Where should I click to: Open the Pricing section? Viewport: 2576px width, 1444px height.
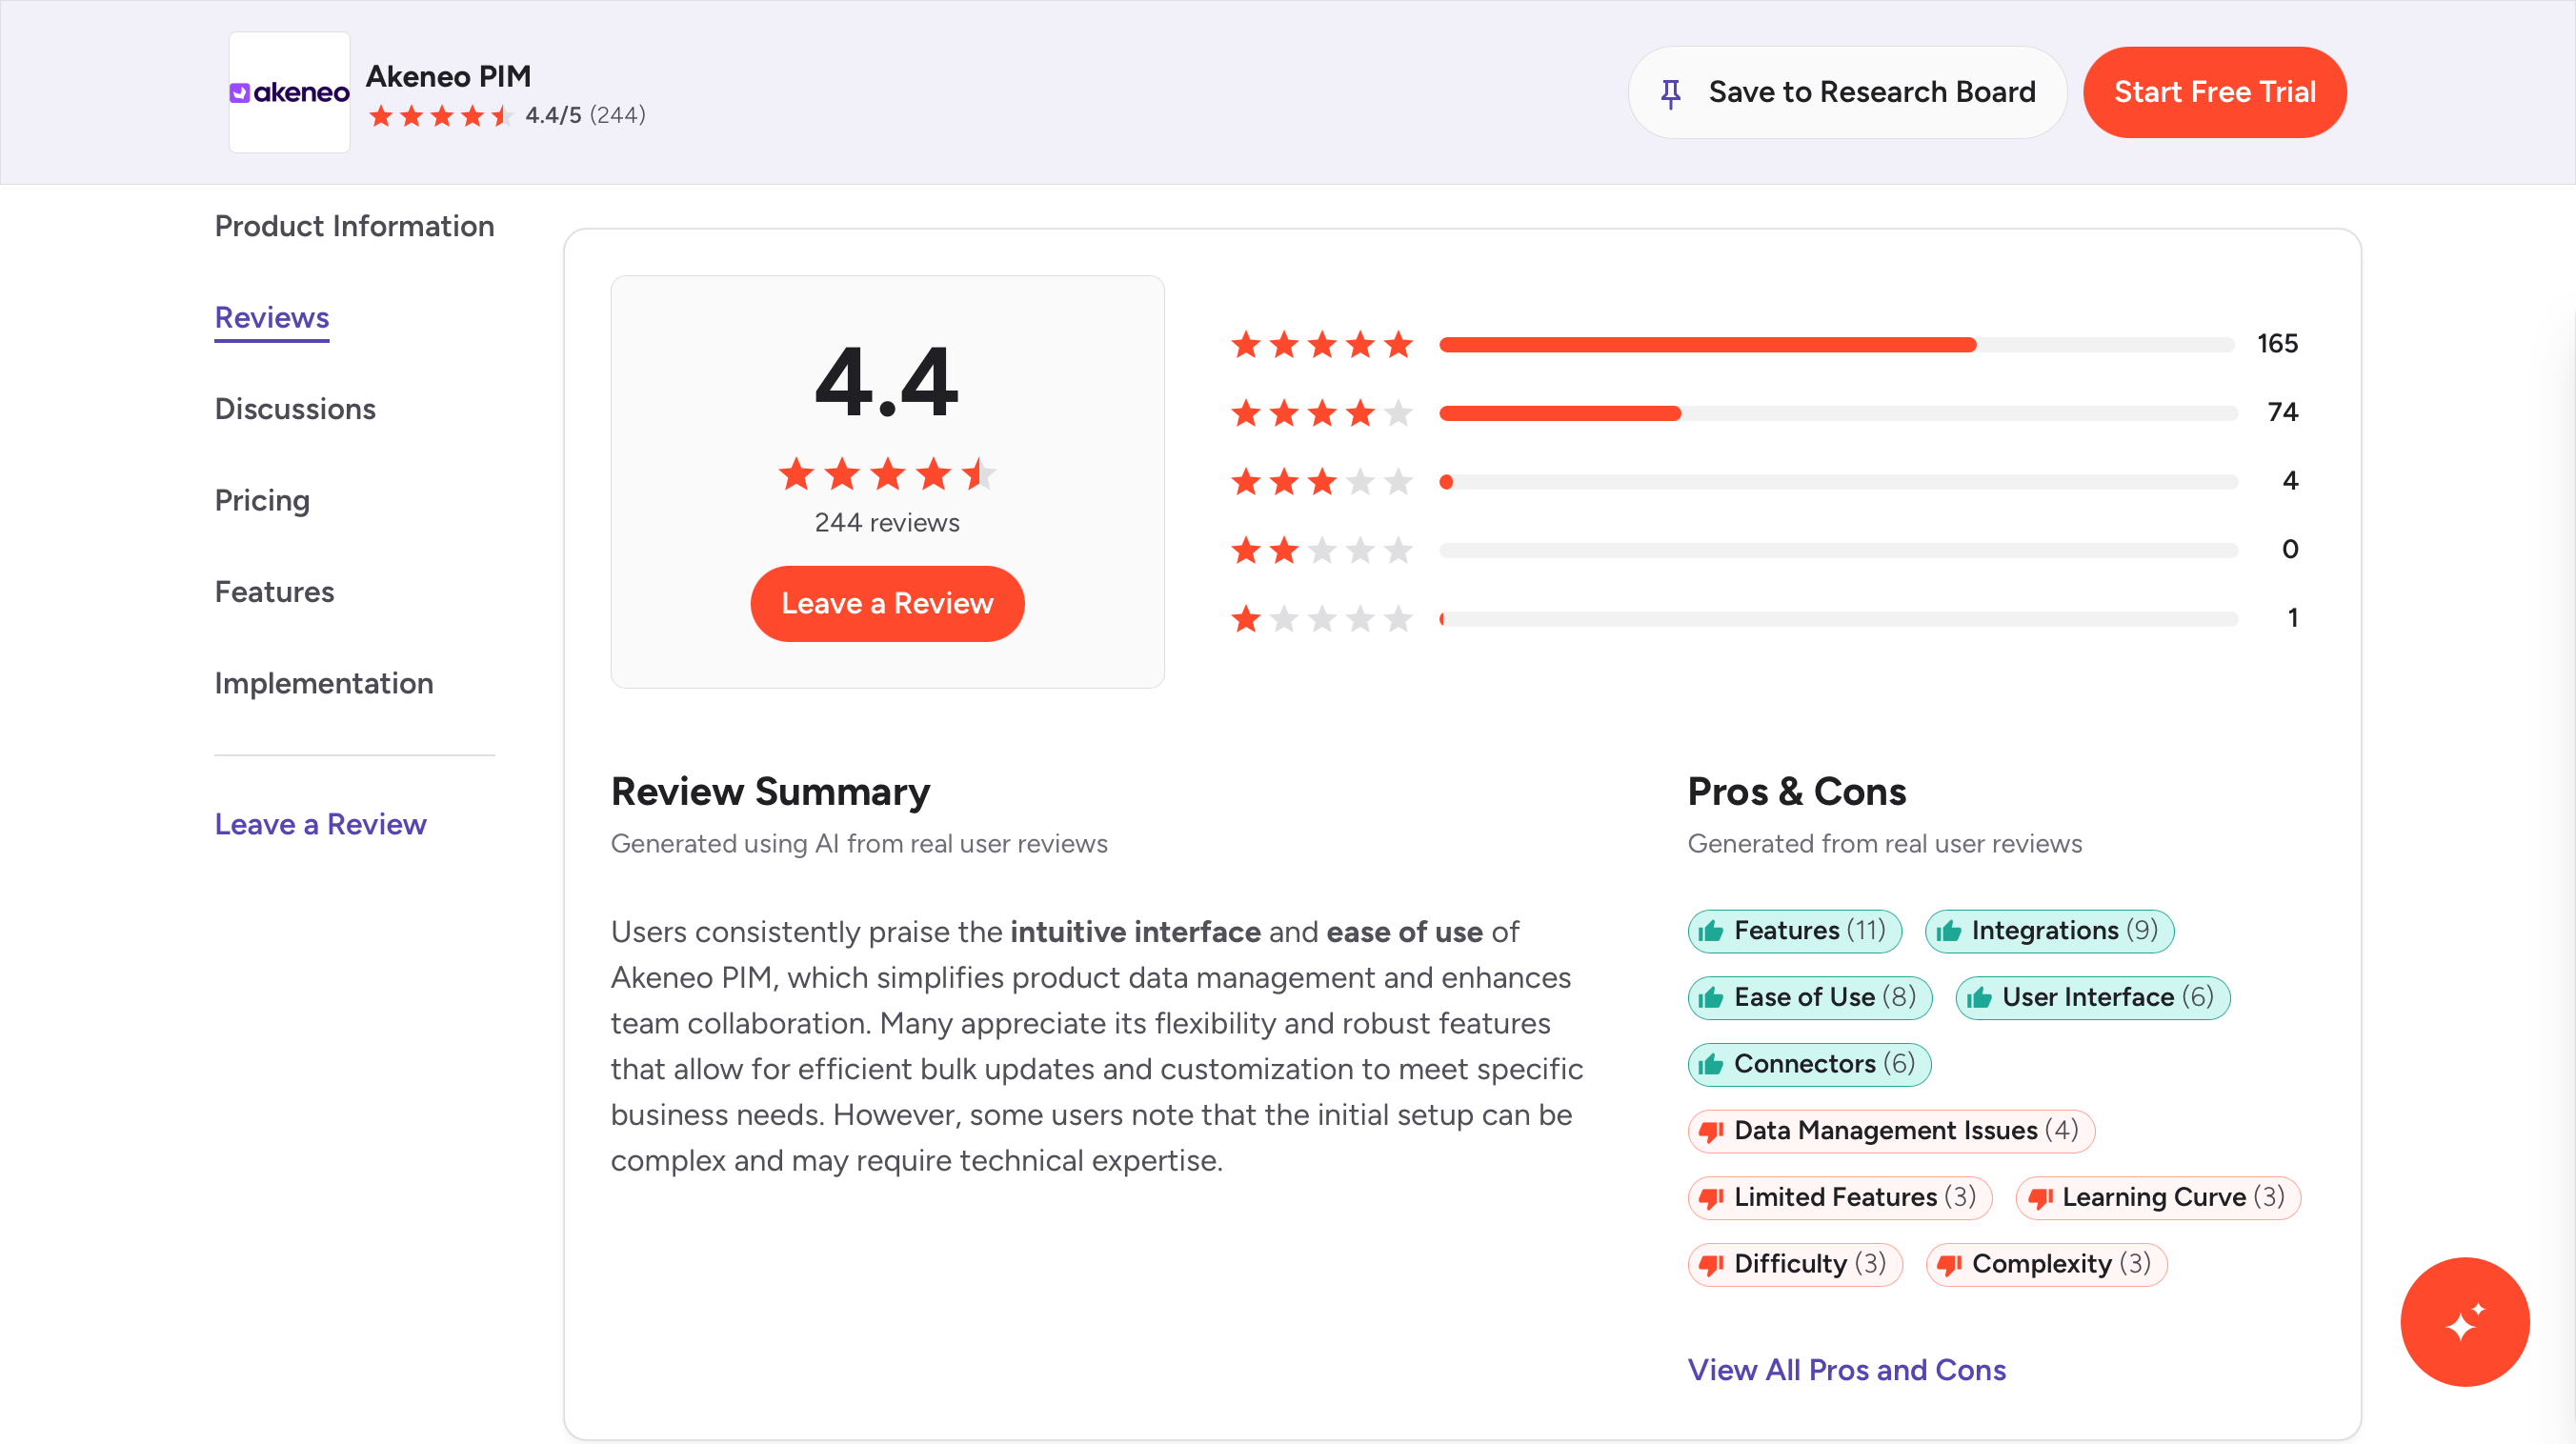point(262,500)
